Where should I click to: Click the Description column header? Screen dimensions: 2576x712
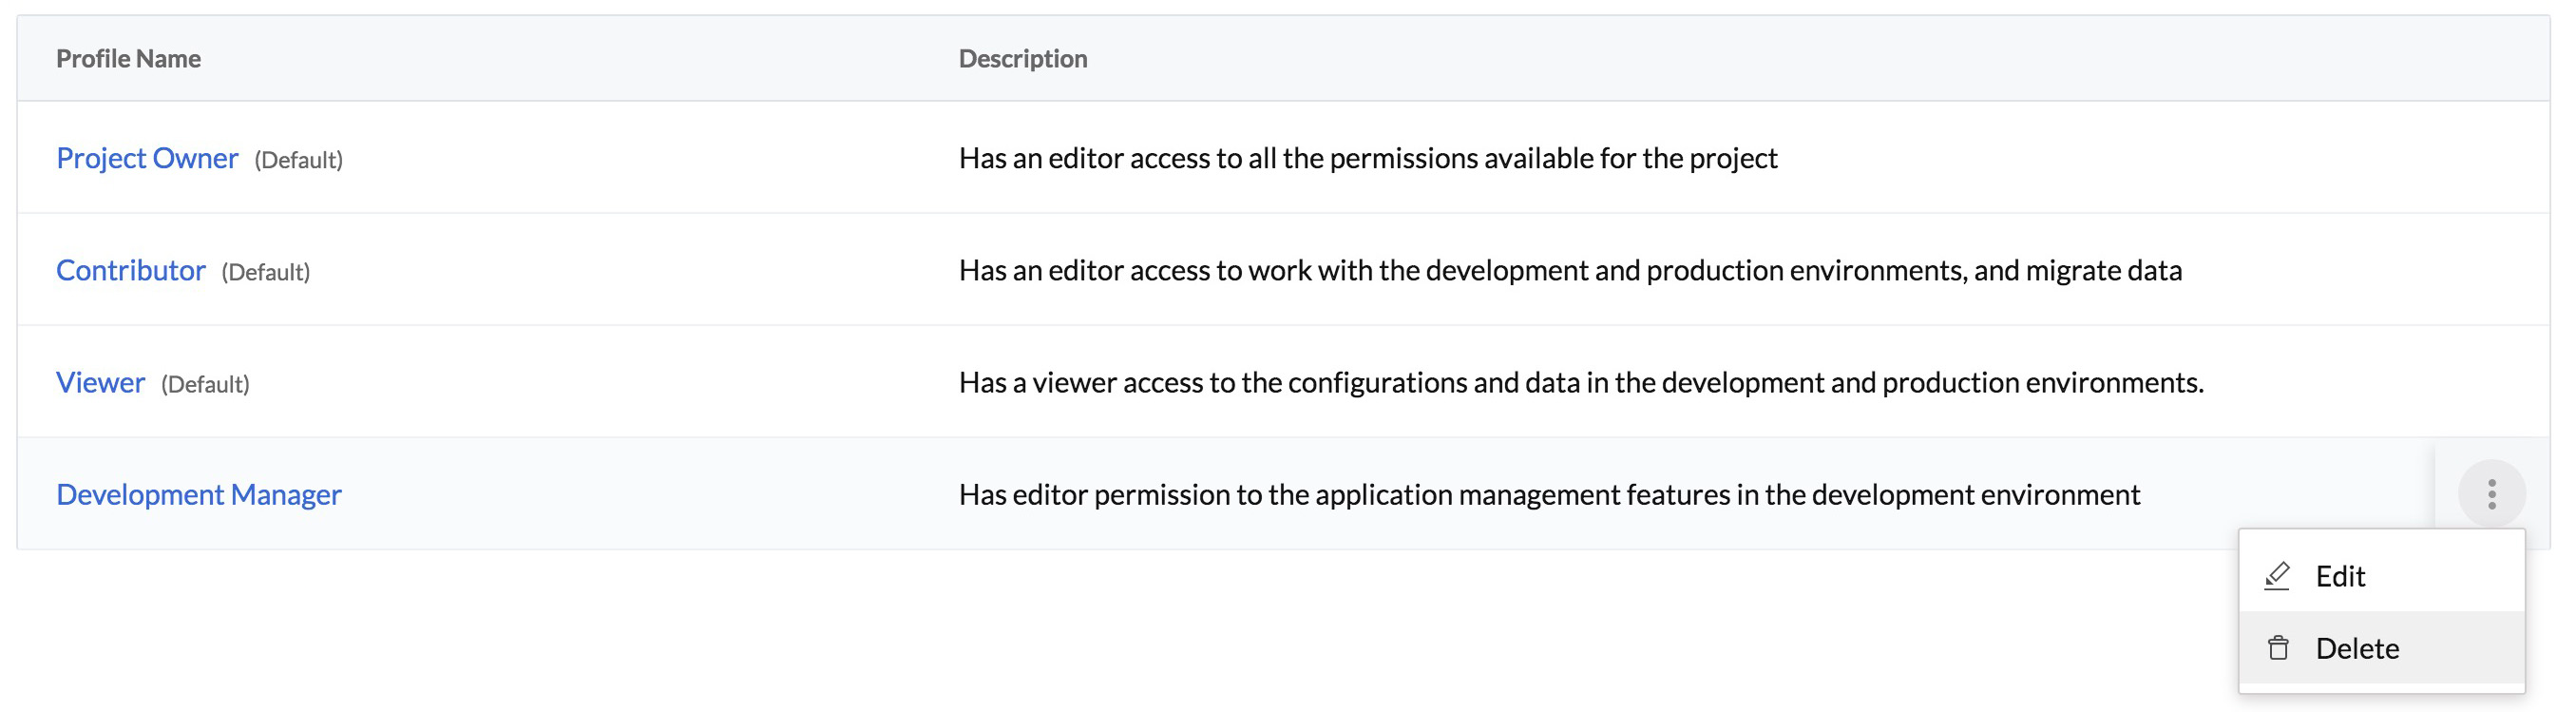[x=1023, y=59]
